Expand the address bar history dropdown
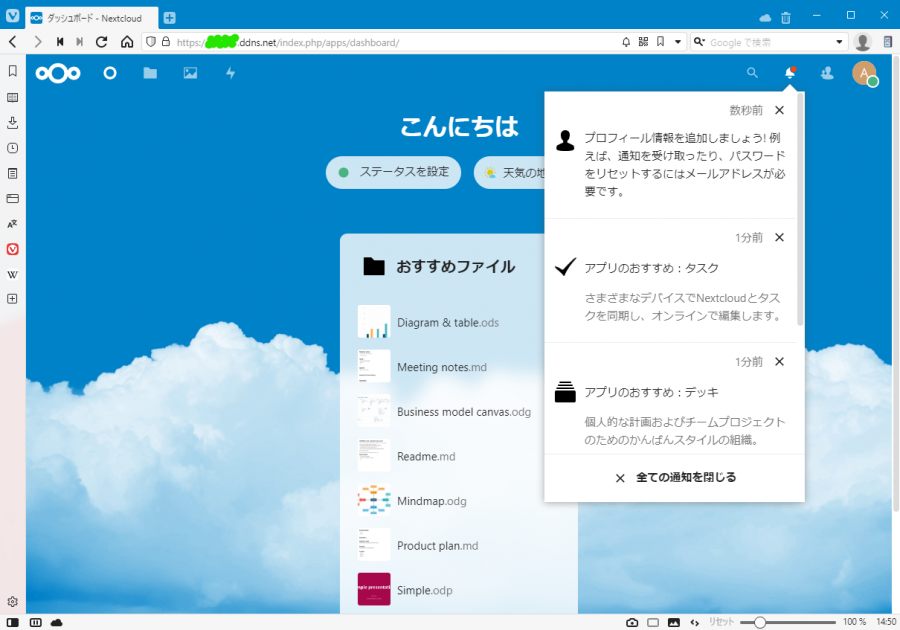The image size is (900, 630). (678, 42)
